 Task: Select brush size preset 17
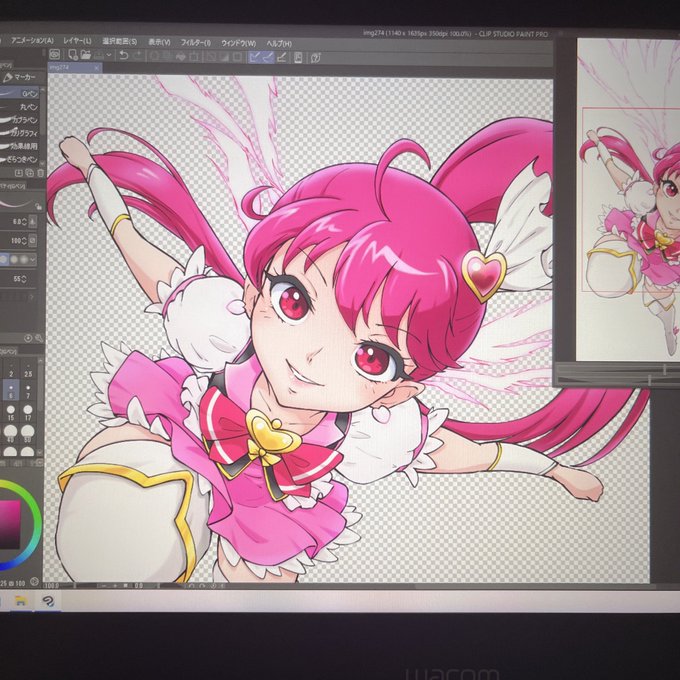click(x=28, y=412)
